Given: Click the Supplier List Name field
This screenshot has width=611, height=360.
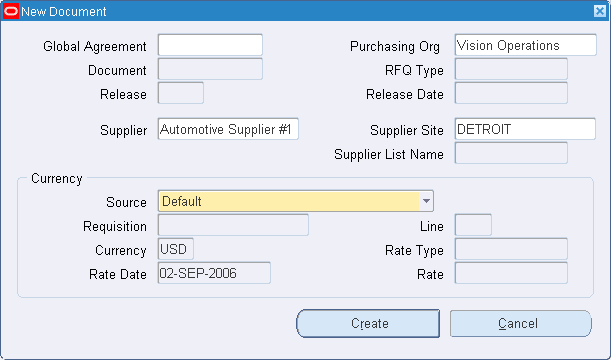Looking at the screenshot, I should pyautogui.click(x=511, y=153).
